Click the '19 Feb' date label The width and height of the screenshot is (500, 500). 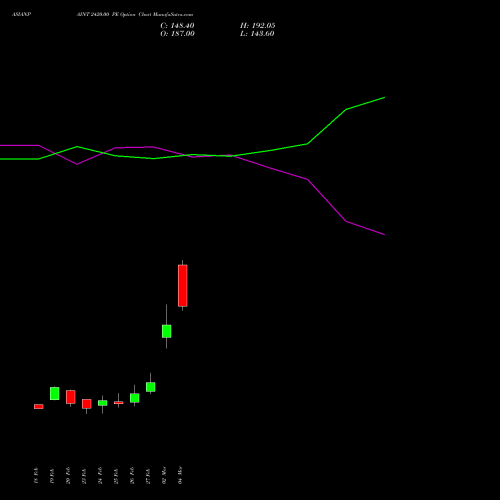(x=52, y=476)
